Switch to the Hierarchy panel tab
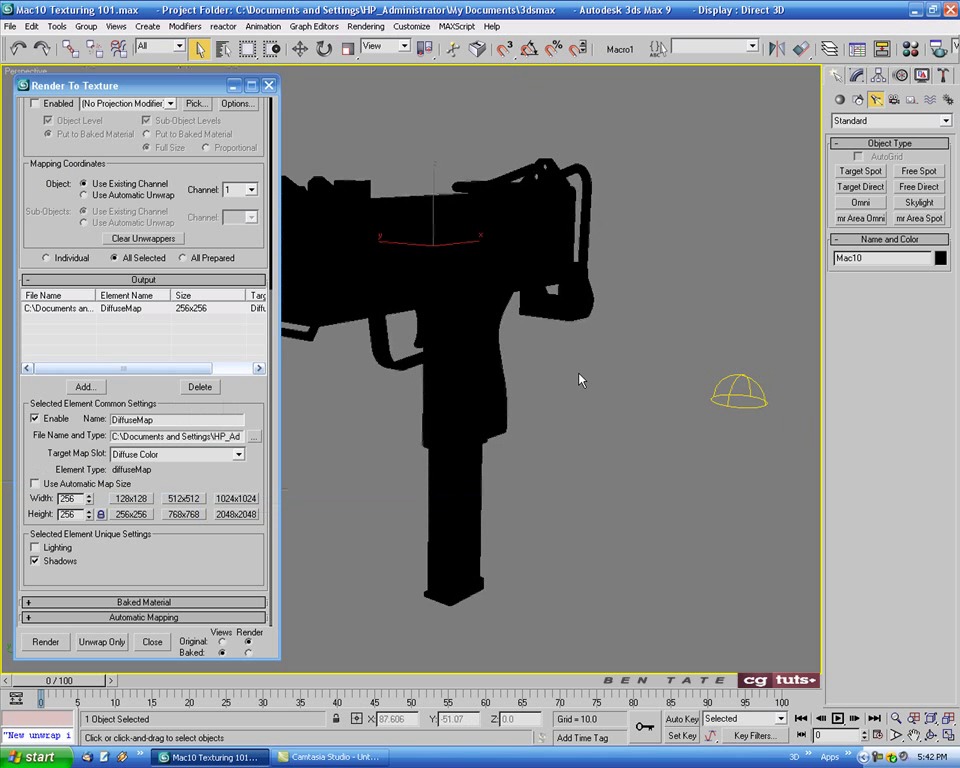Image resolution: width=960 pixels, height=768 pixels. click(879, 75)
